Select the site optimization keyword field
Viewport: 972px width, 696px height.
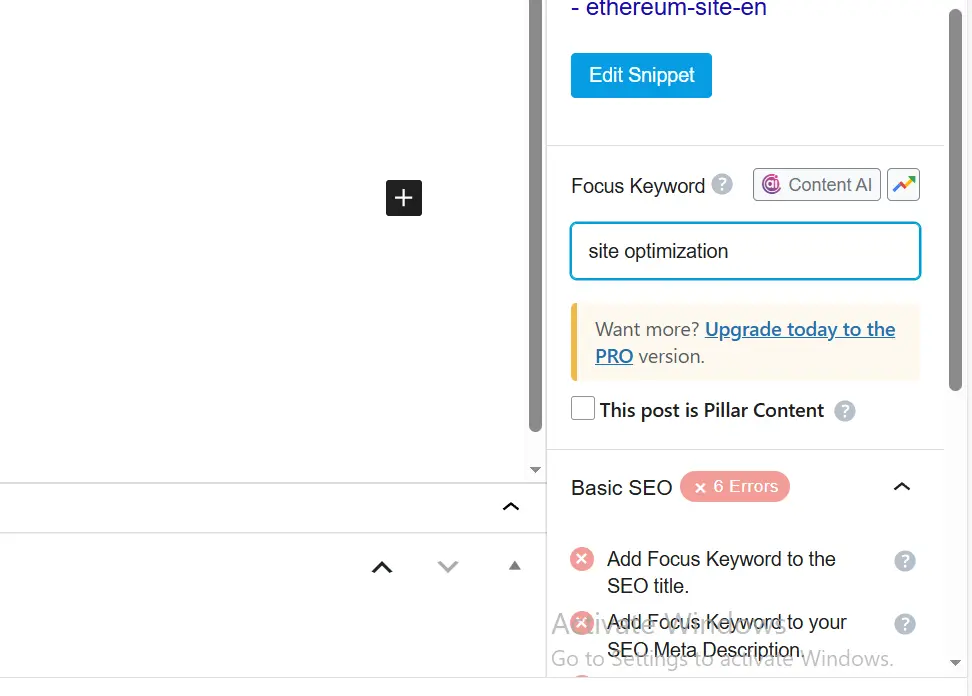[x=744, y=251]
